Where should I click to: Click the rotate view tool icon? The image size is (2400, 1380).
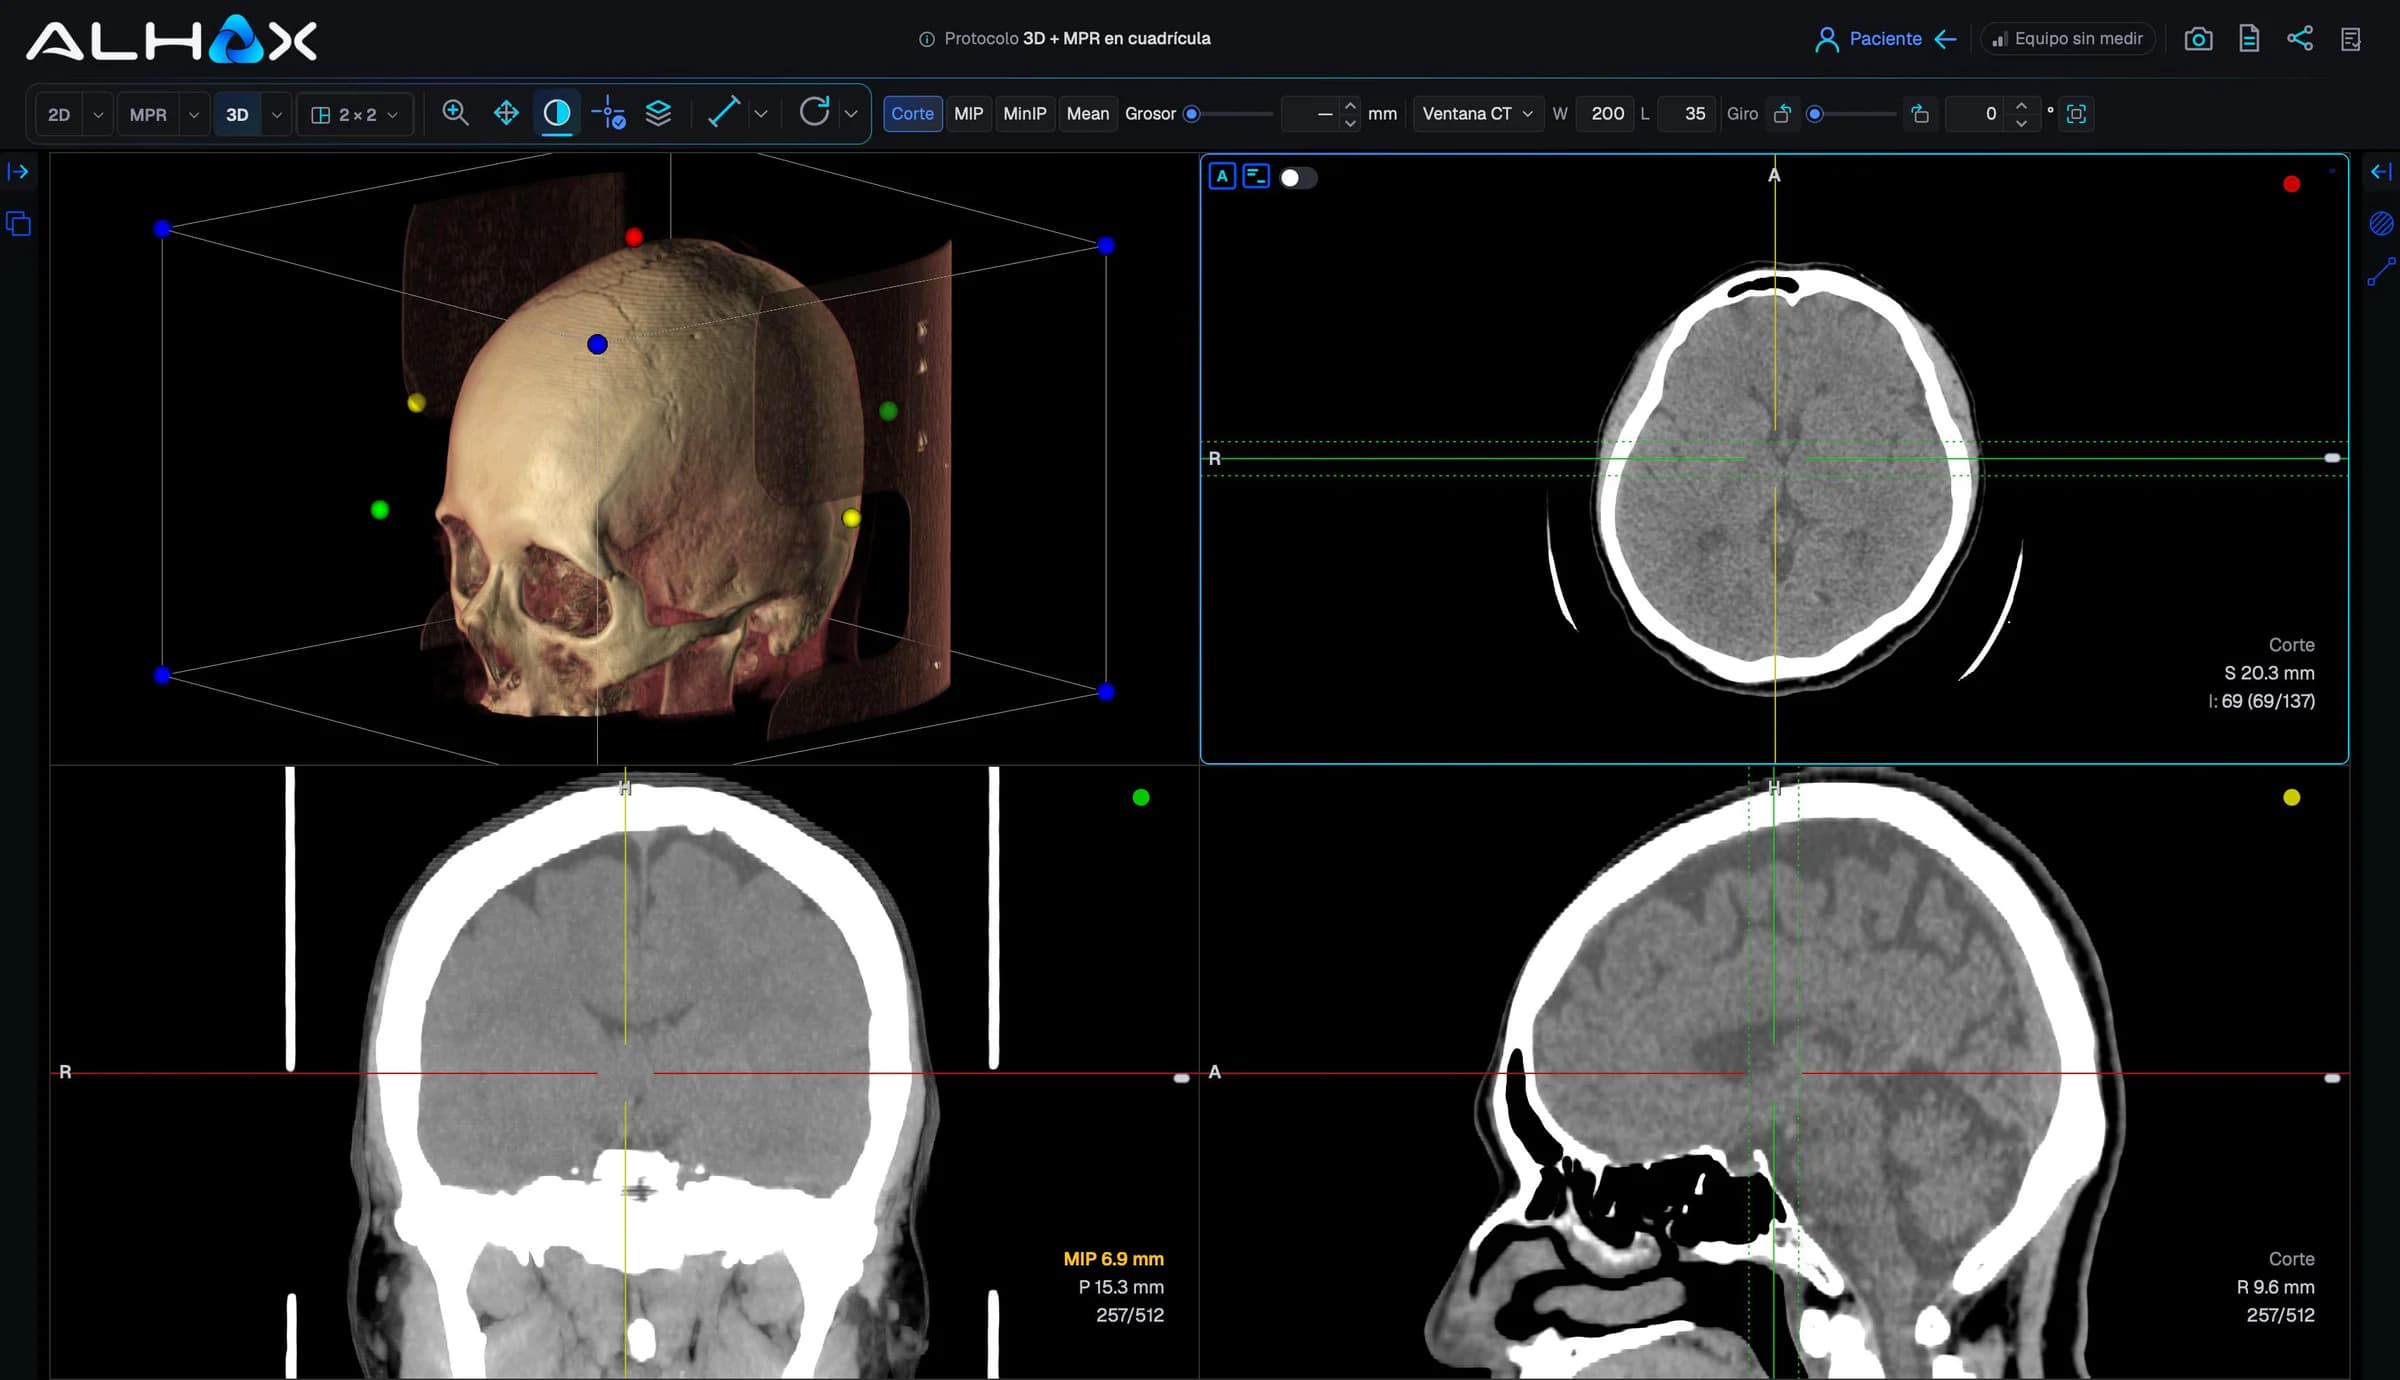tap(814, 112)
